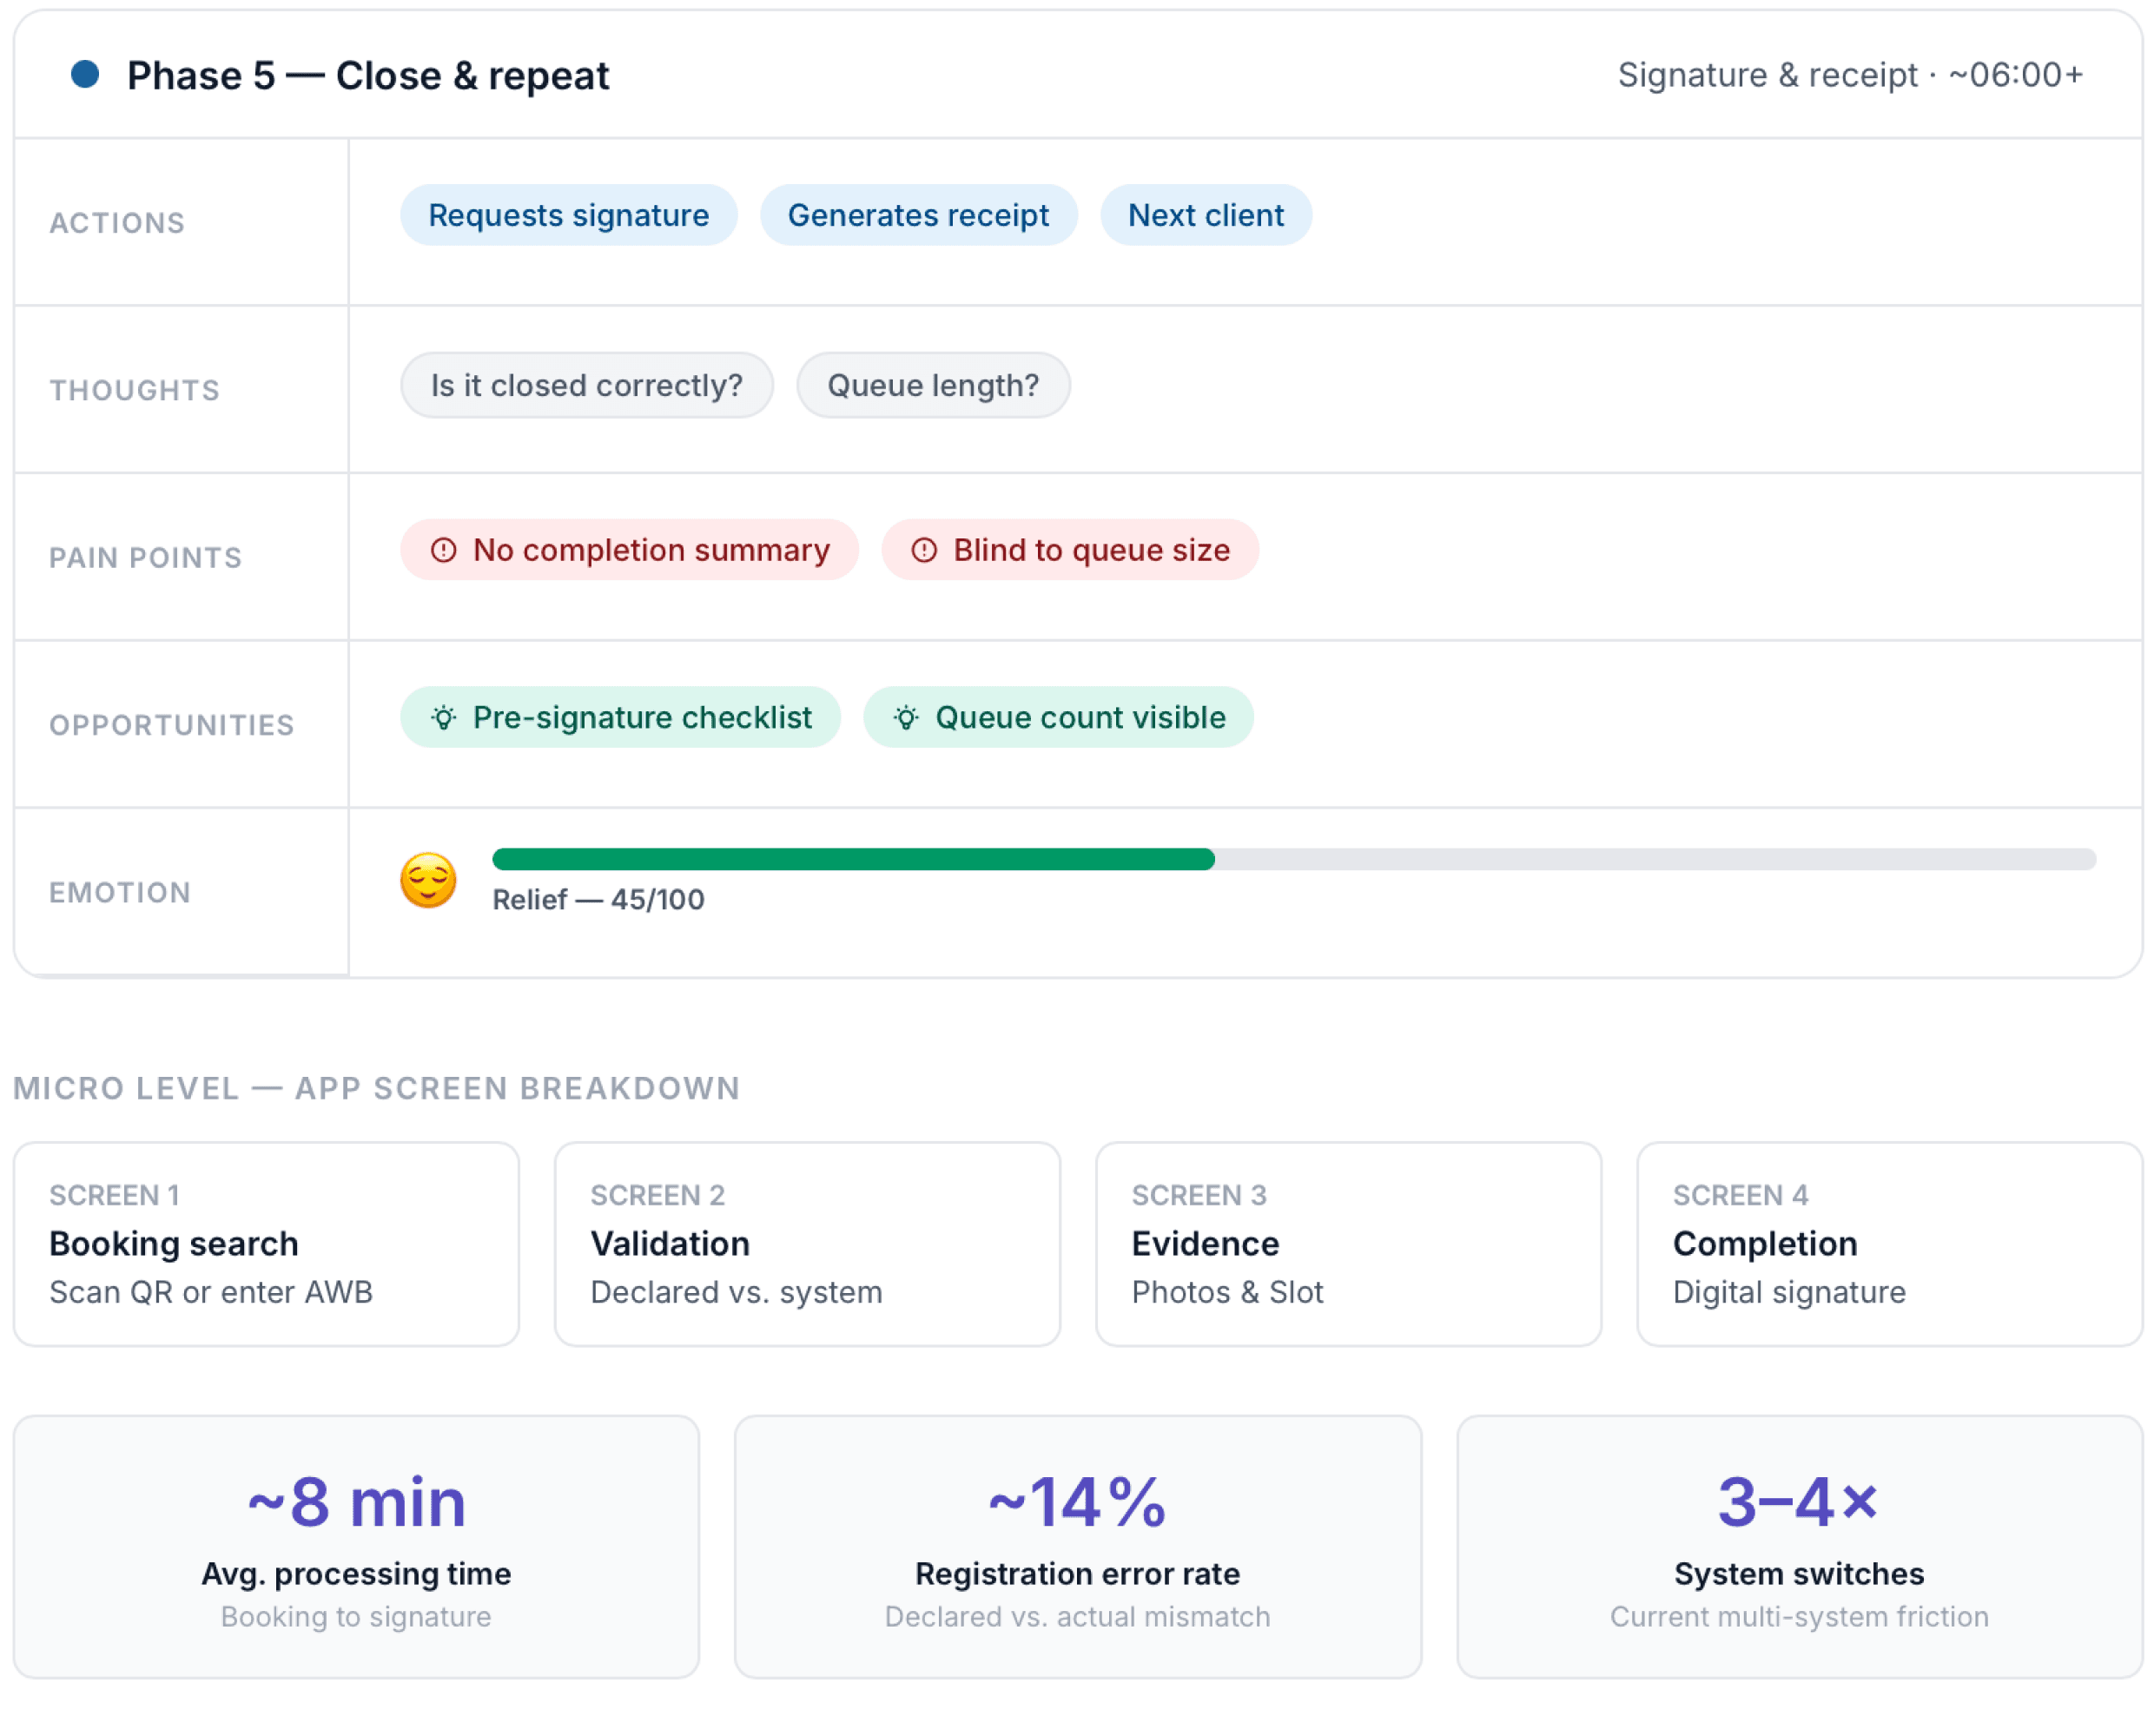Click the 3–4× System switches card
Viewport: 2154px width, 1736px height.
[1799, 1546]
